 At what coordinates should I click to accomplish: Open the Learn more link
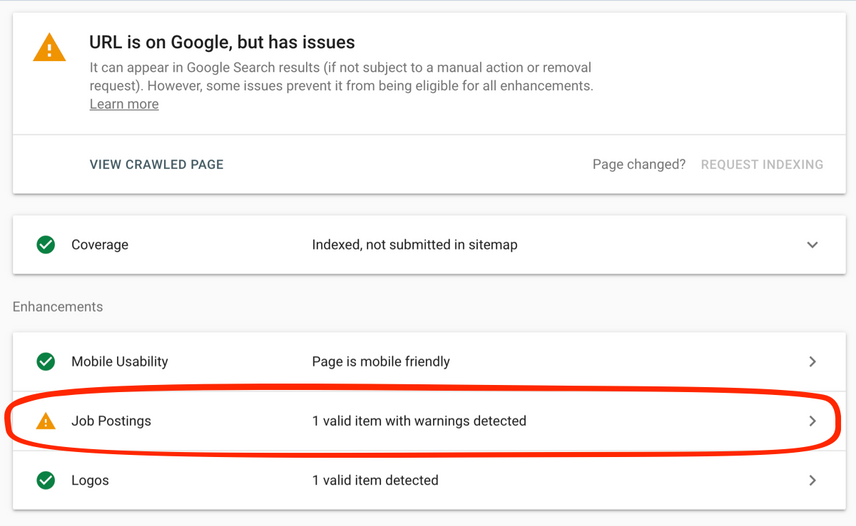coord(124,104)
